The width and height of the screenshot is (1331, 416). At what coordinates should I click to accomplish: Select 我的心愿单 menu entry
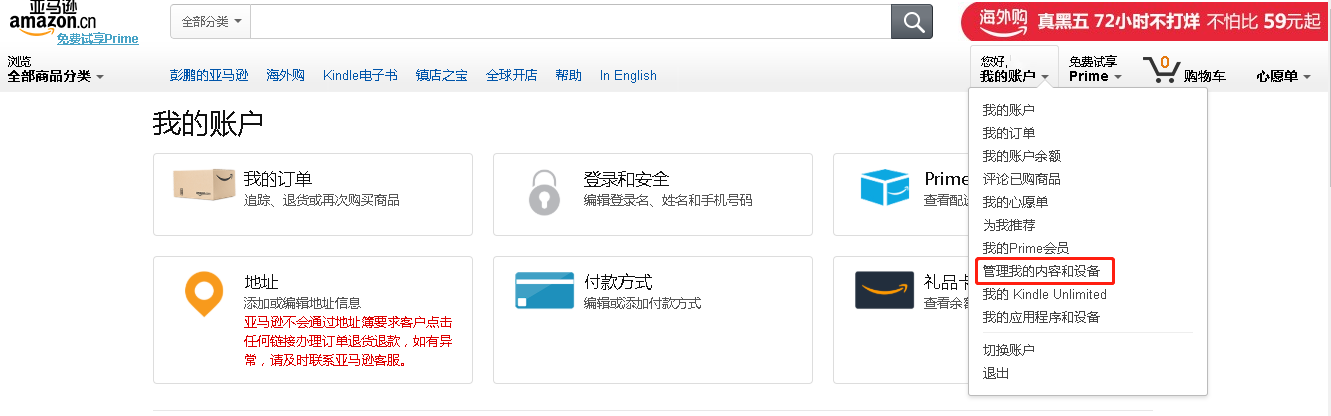point(1015,202)
